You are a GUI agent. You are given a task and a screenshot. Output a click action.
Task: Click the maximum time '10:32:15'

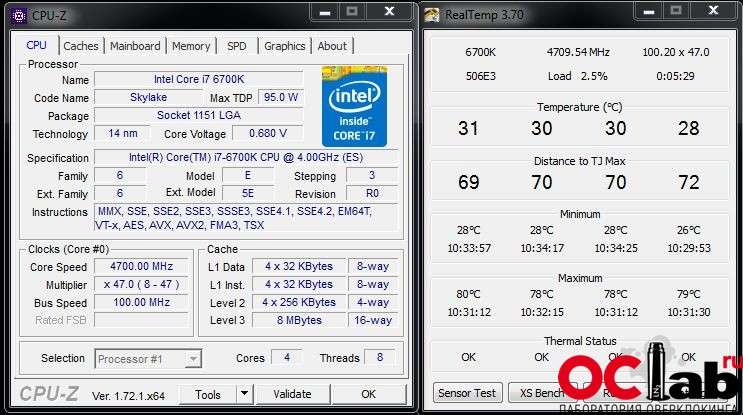(542, 312)
